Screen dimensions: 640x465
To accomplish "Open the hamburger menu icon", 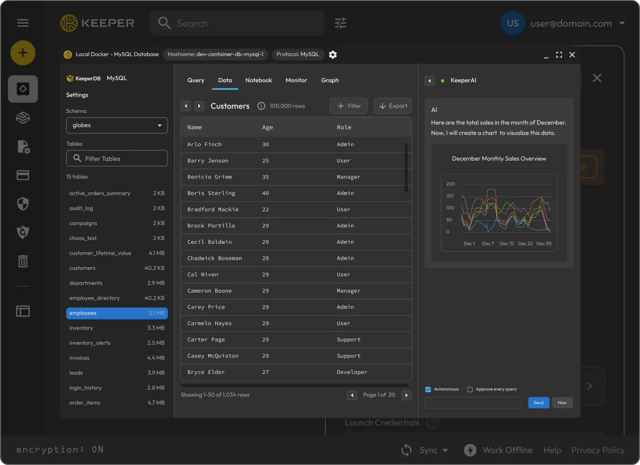I will pyautogui.click(x=23, y=23).
